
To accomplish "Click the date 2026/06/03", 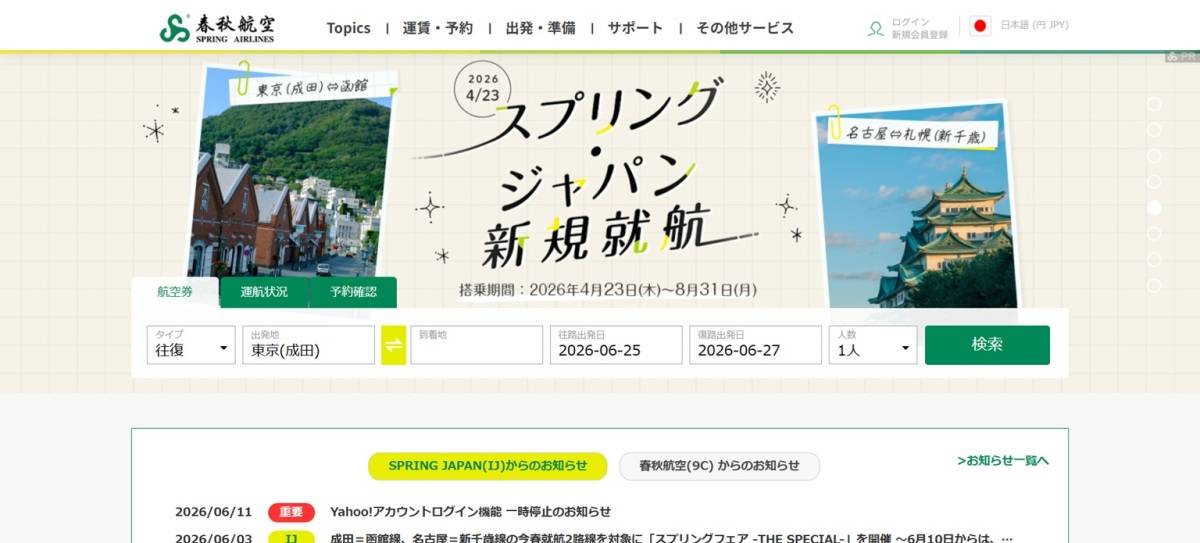I will (x=213, y=537).
